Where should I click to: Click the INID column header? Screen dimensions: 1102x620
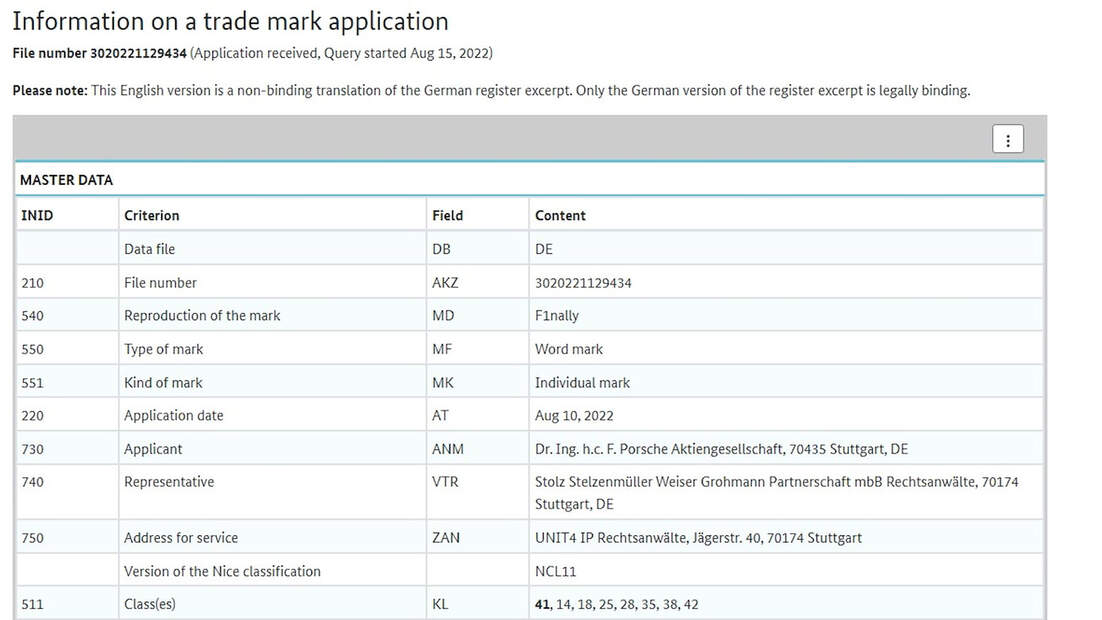(x=67, y=215)
